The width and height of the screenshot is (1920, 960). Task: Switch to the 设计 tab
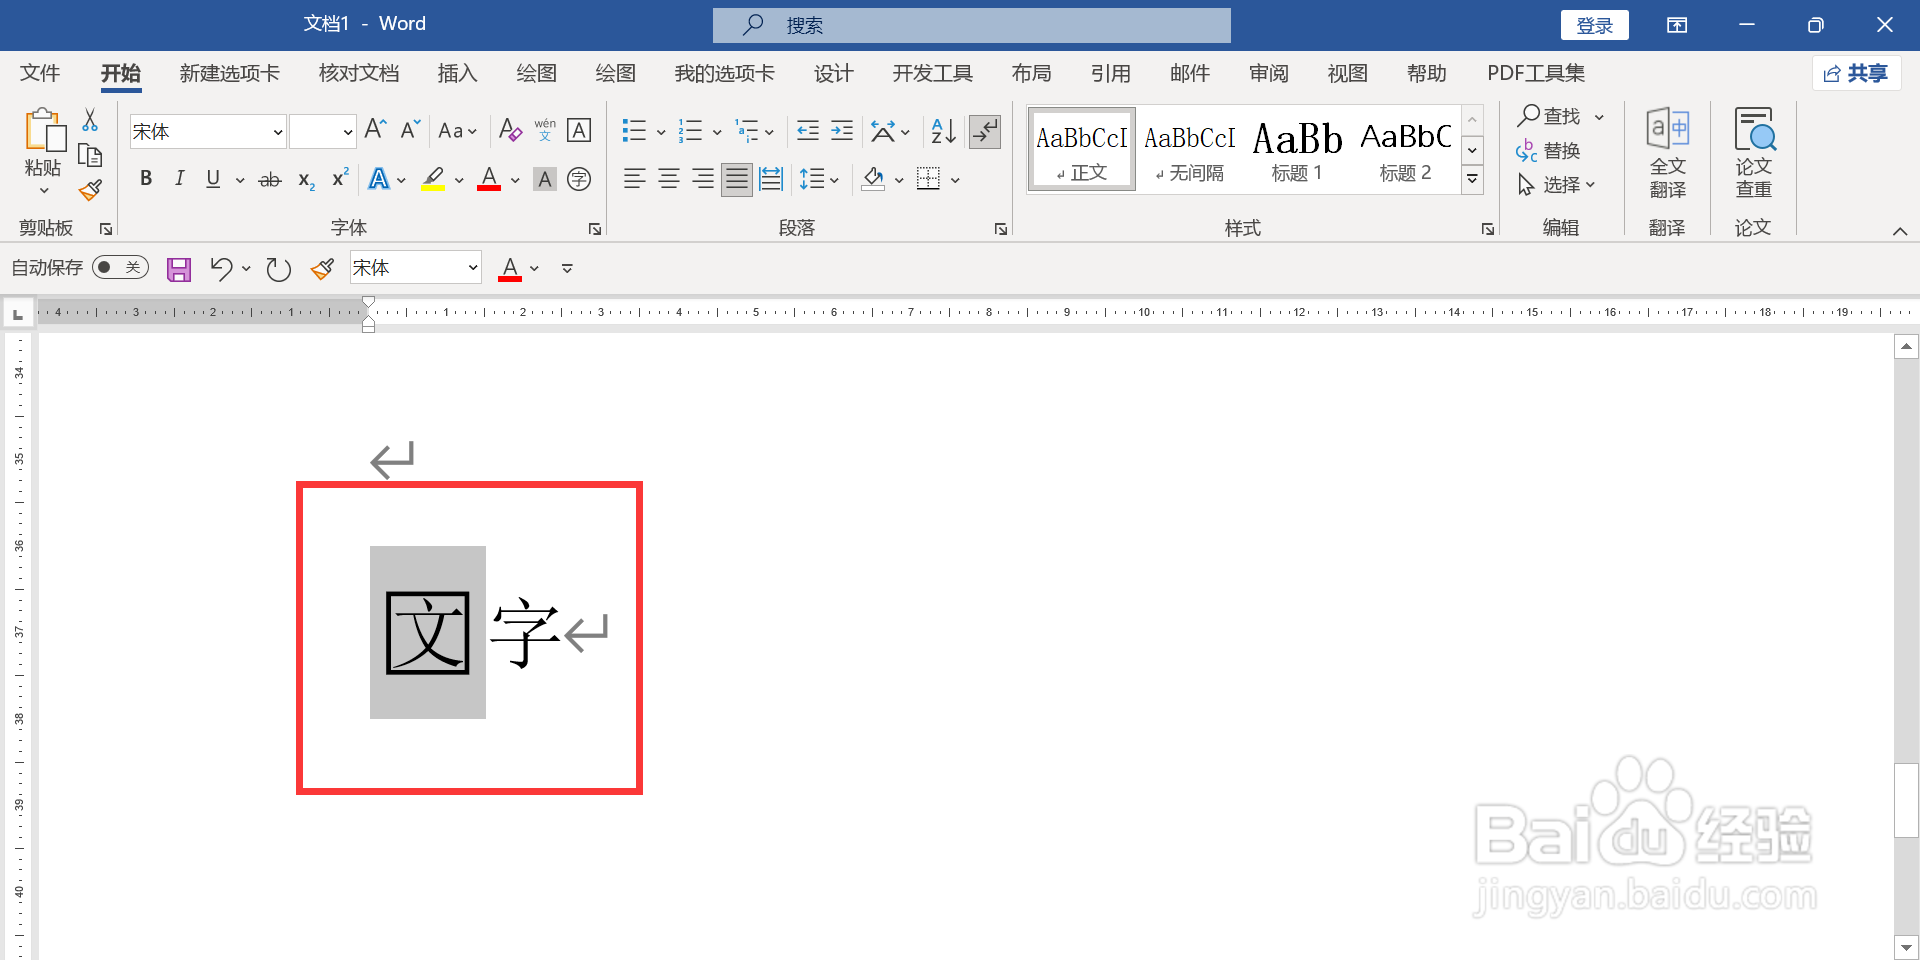pos(833,73)
